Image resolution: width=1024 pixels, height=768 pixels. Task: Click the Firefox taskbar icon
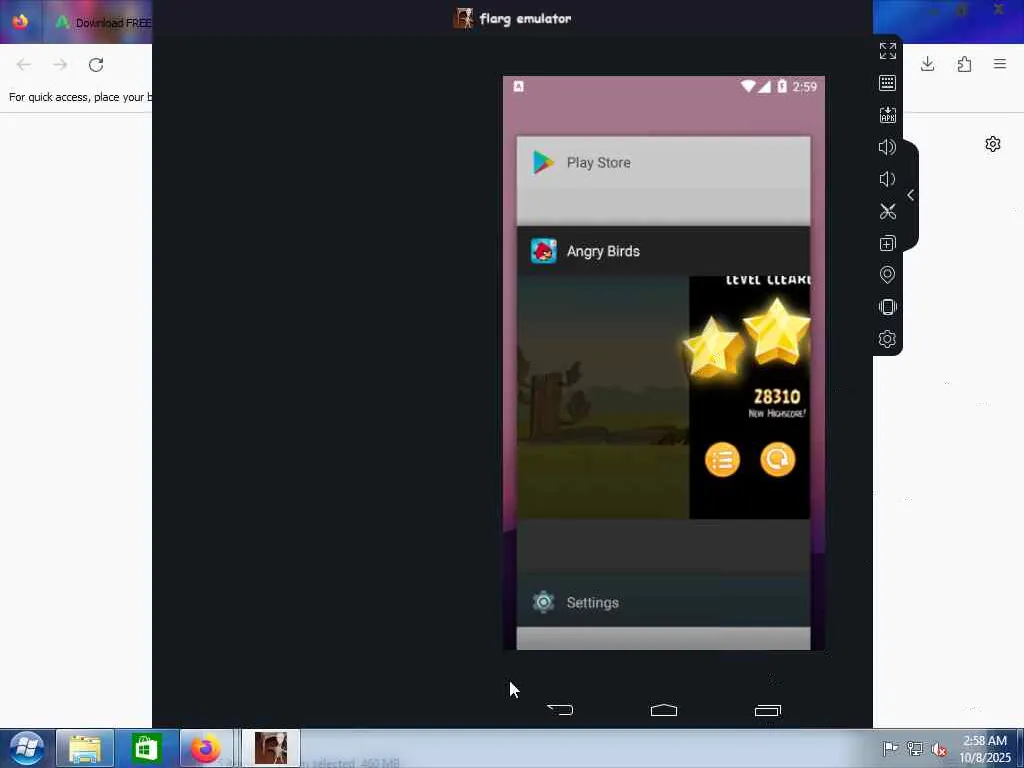coord(206,748)
